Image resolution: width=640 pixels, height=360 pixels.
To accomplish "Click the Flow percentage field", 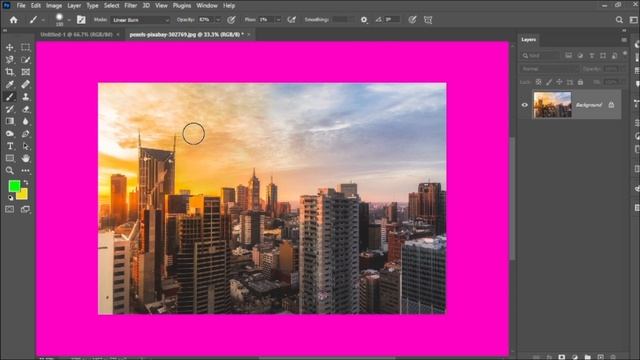I will pos(267,20).
